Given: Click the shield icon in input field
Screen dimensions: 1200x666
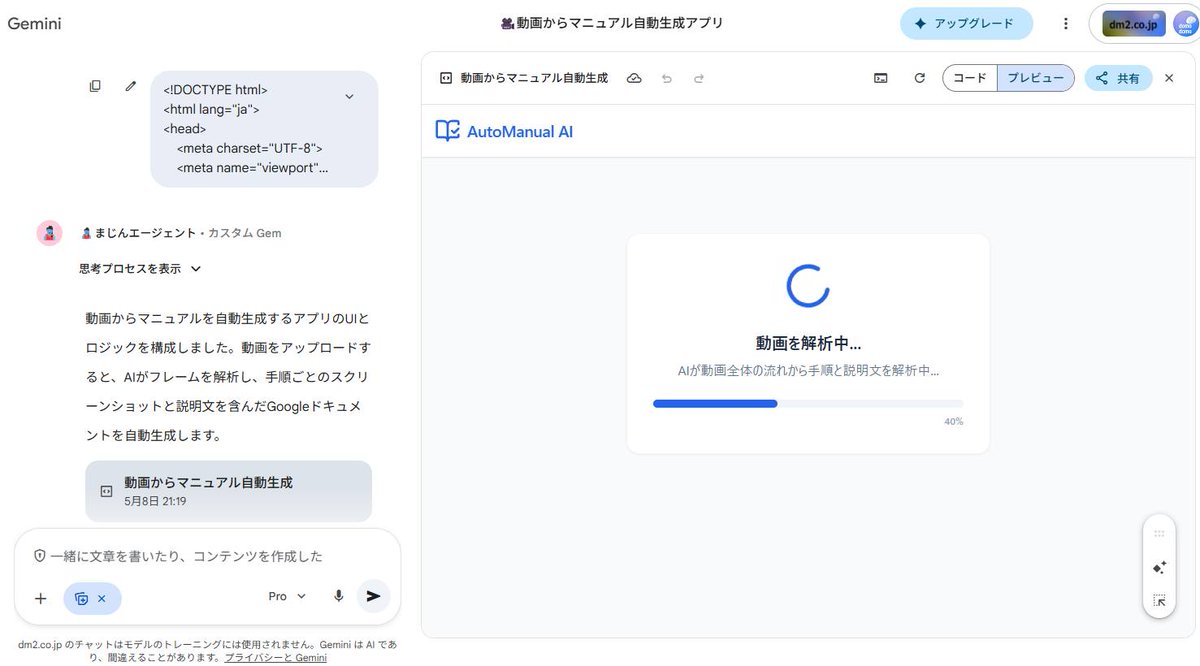Looking at the screenshot, I should 40,556.
